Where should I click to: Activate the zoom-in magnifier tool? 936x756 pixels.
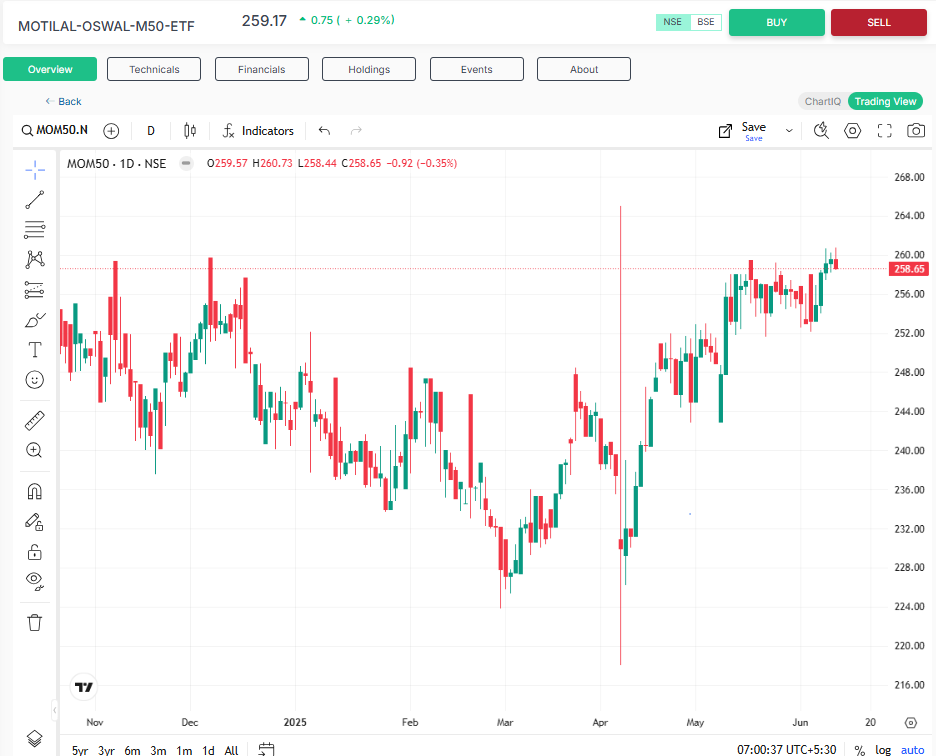(x=35, y=450)
